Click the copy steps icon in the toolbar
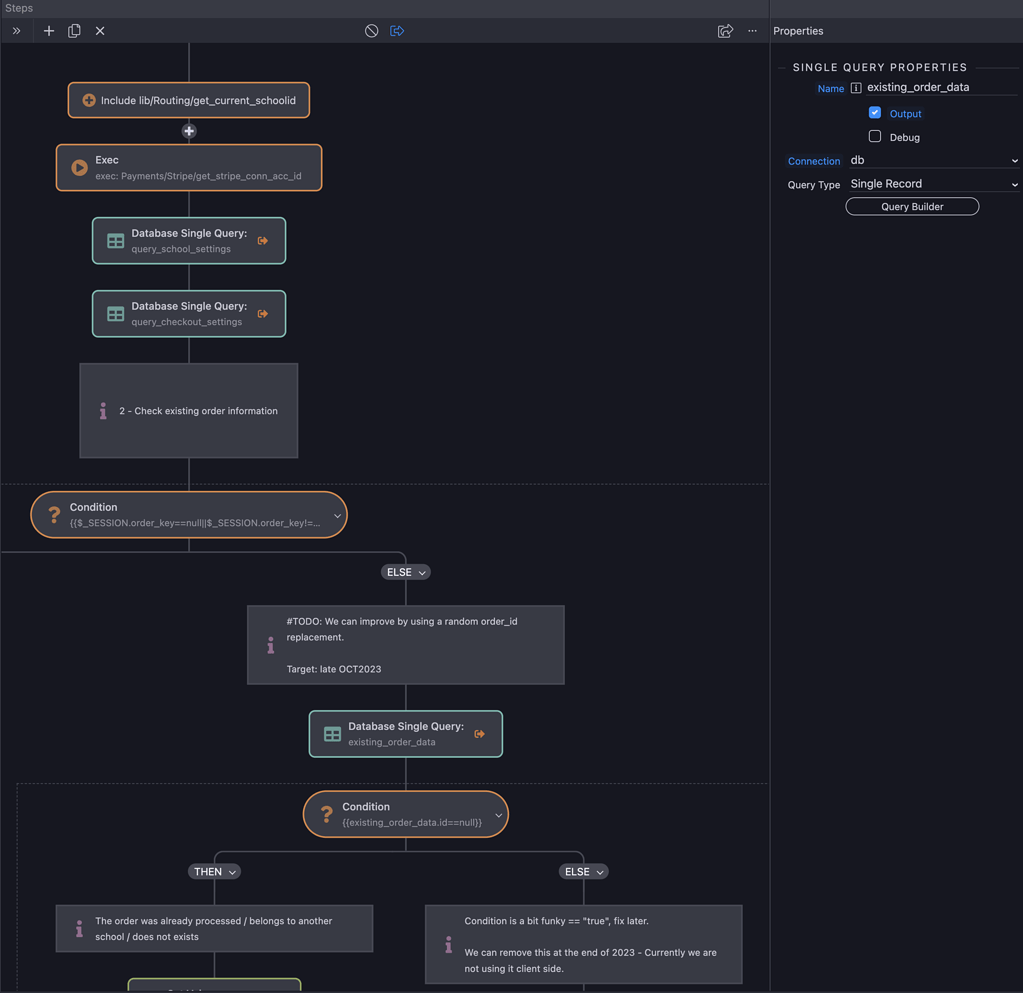 [x=73, y=31]
